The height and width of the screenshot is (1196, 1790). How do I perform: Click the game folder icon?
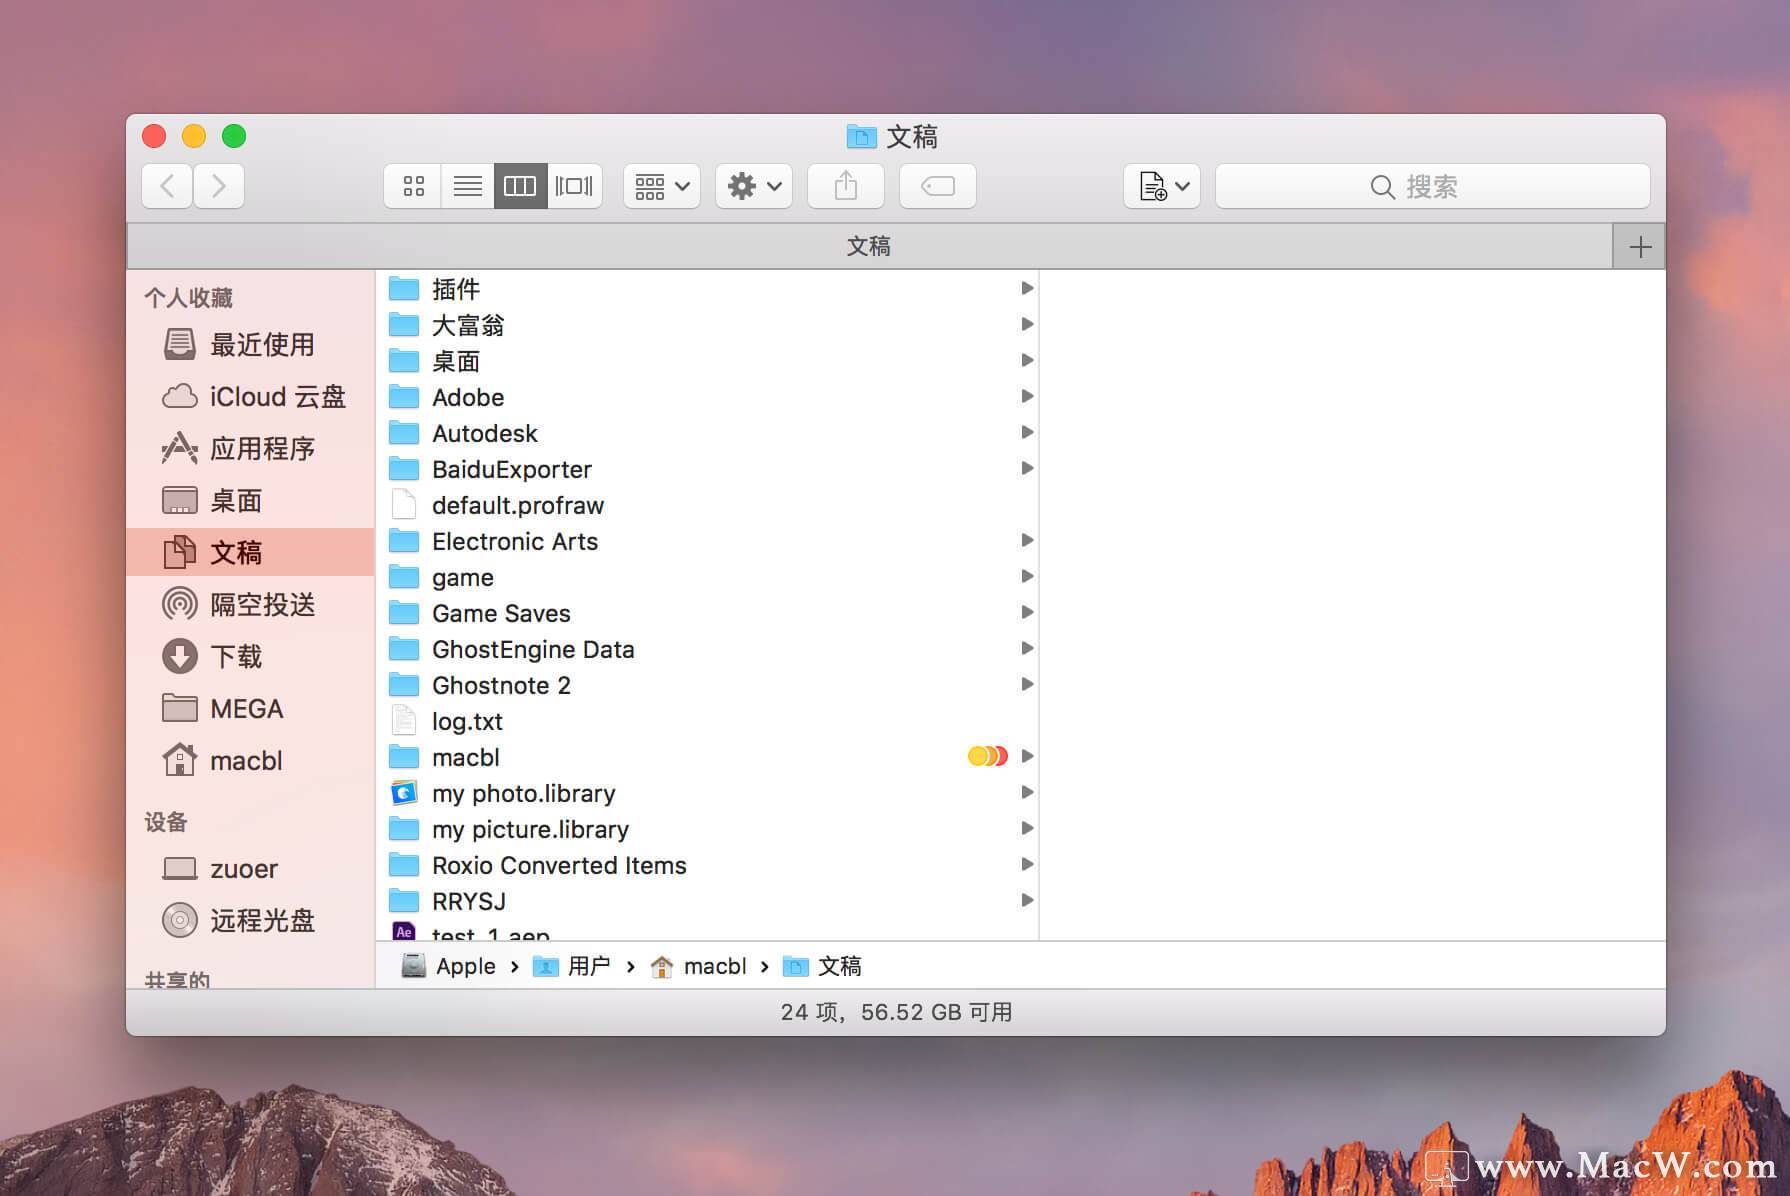[x=404, y=577]
